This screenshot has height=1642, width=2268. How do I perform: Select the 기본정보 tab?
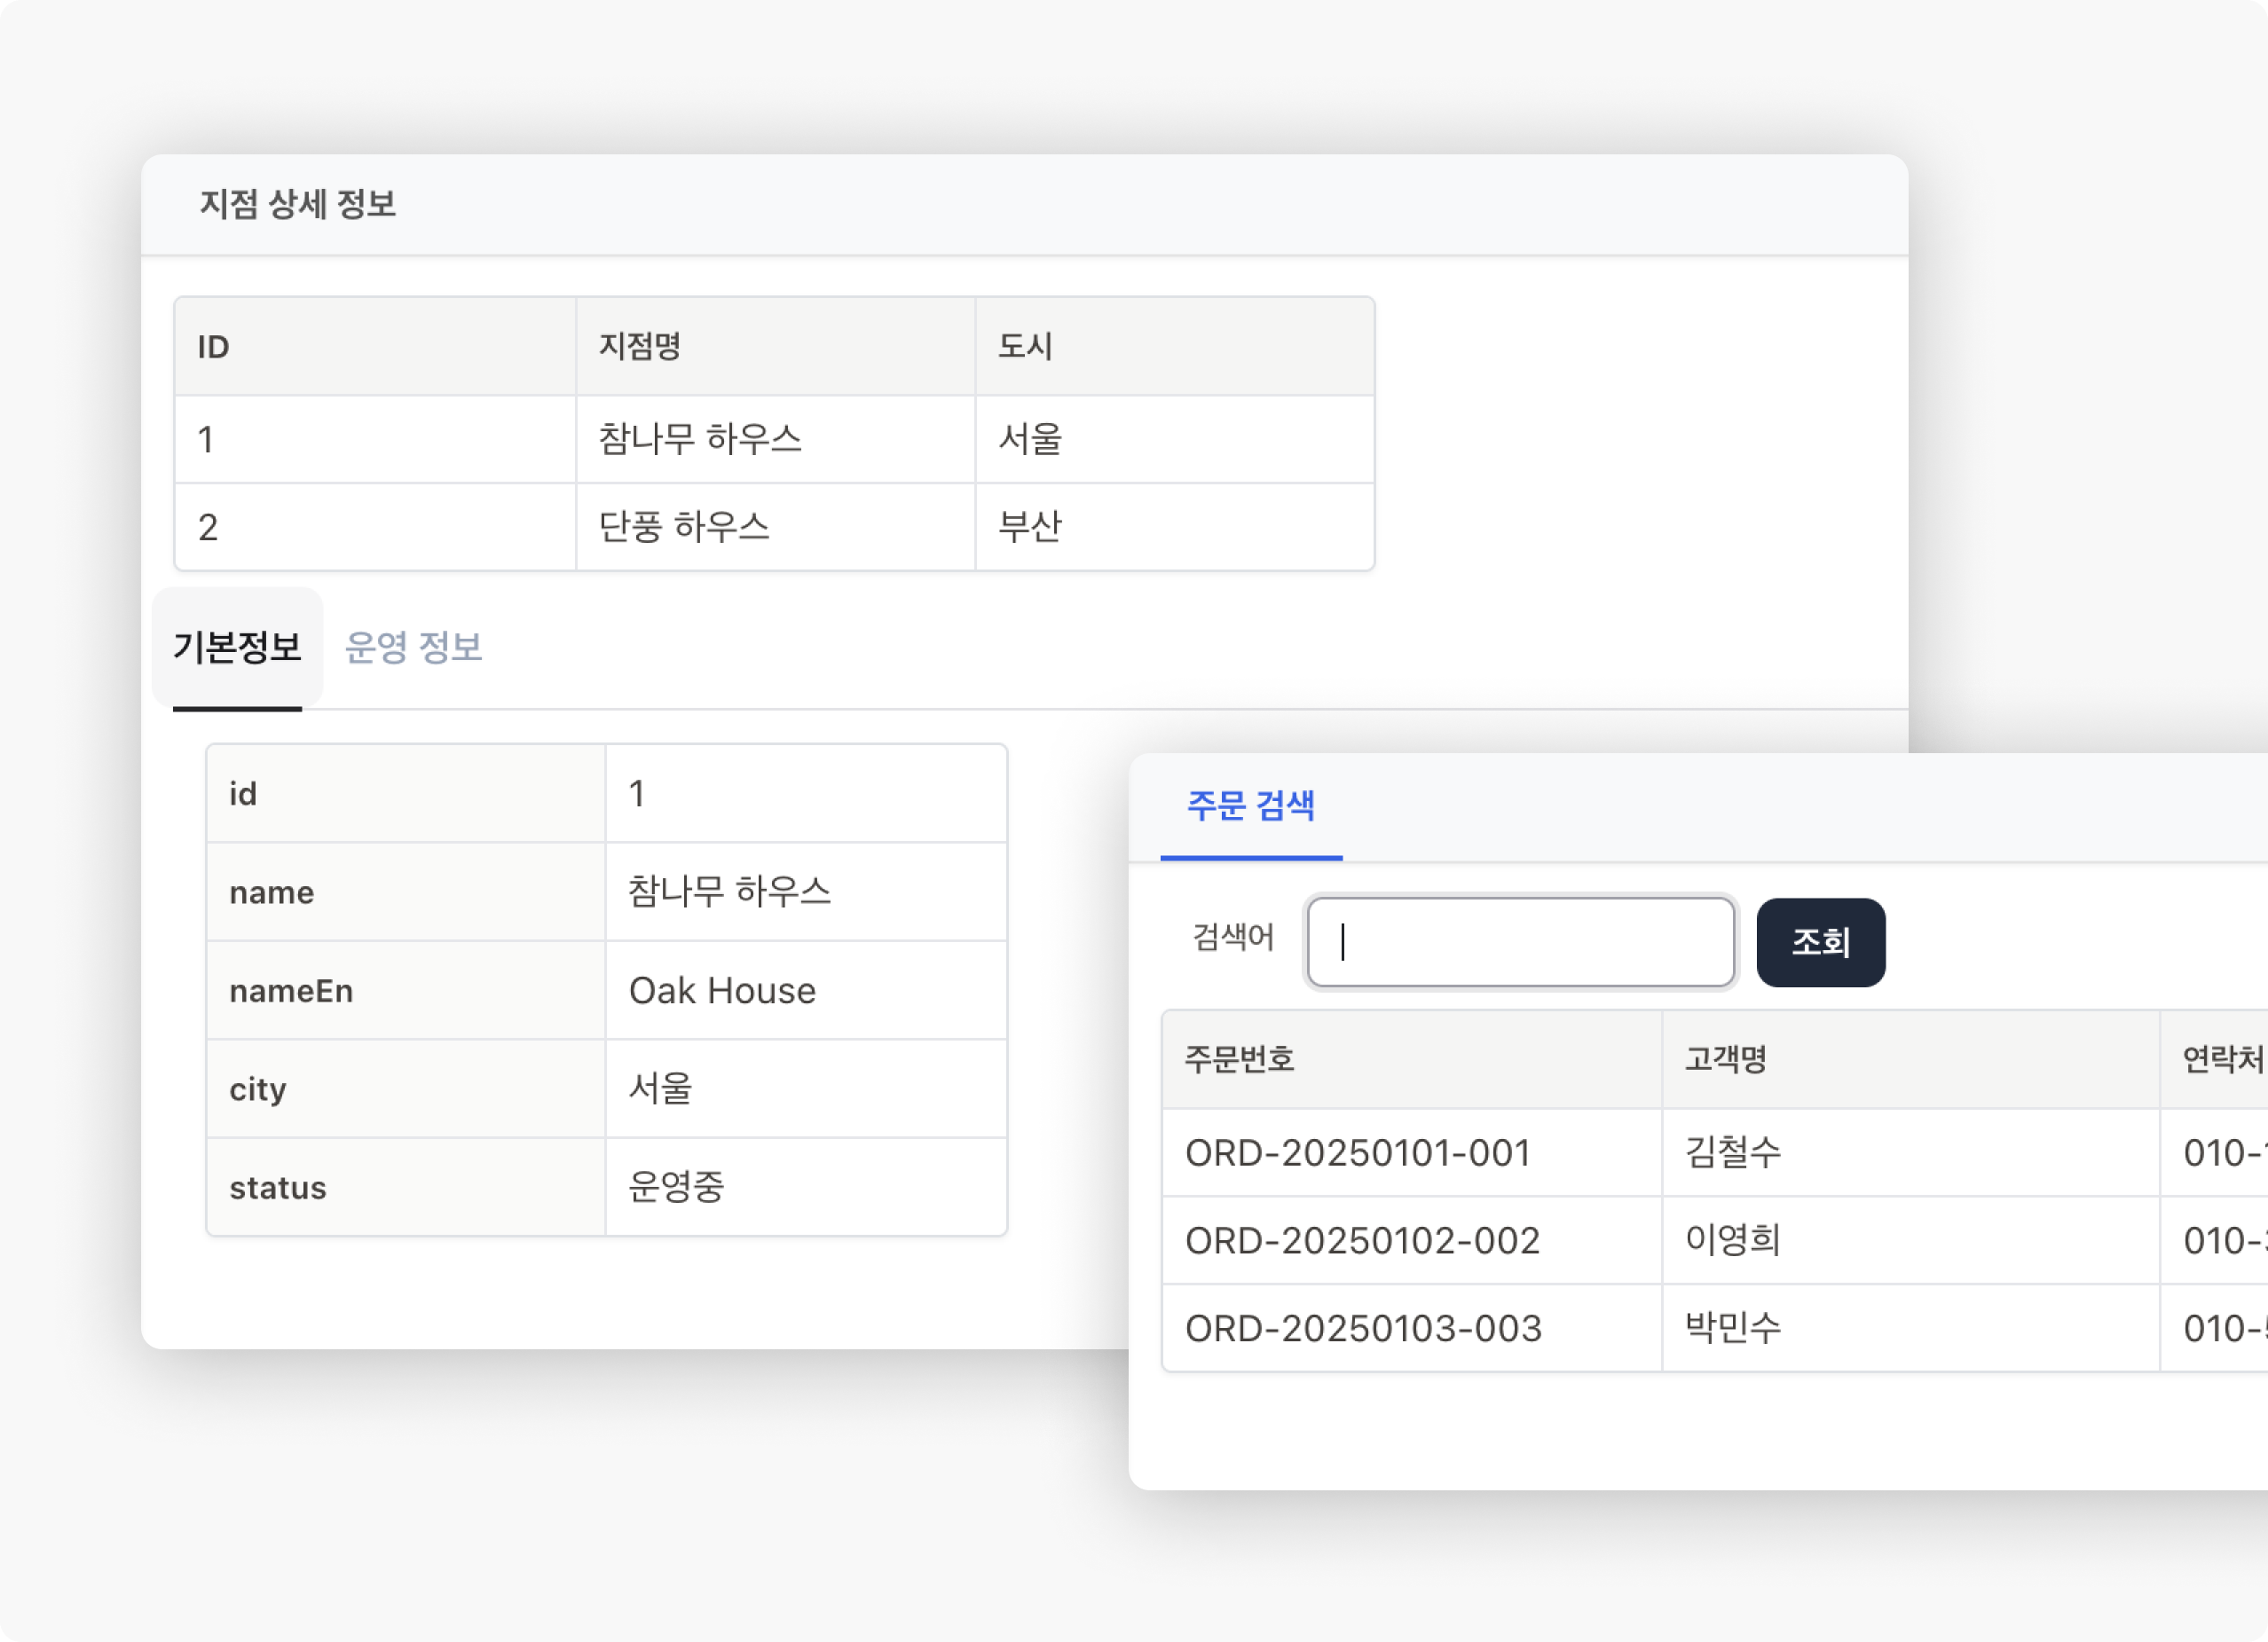pyautogui.click(x=237, y=647)
